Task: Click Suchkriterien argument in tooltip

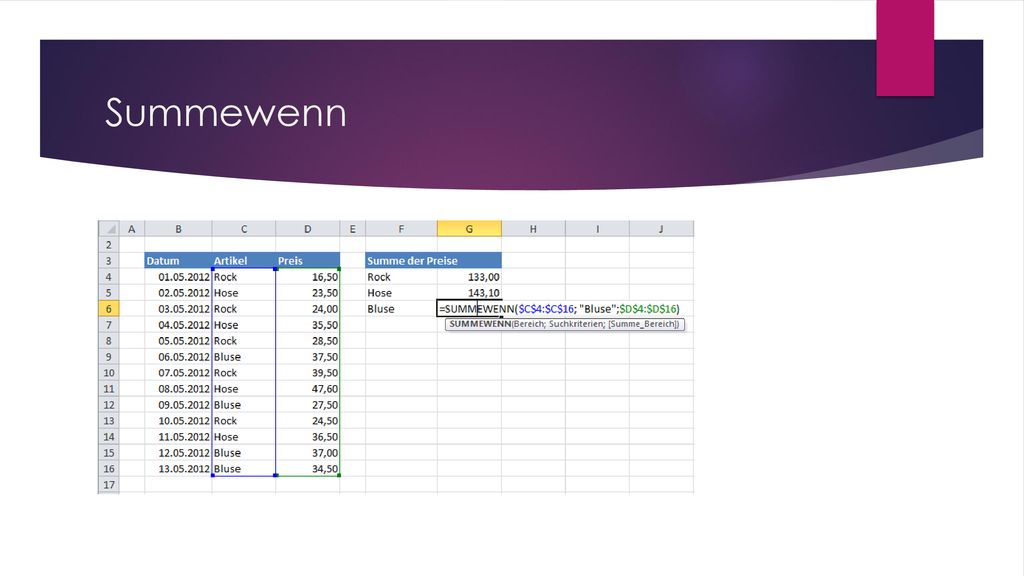Action: pos(576,324)
